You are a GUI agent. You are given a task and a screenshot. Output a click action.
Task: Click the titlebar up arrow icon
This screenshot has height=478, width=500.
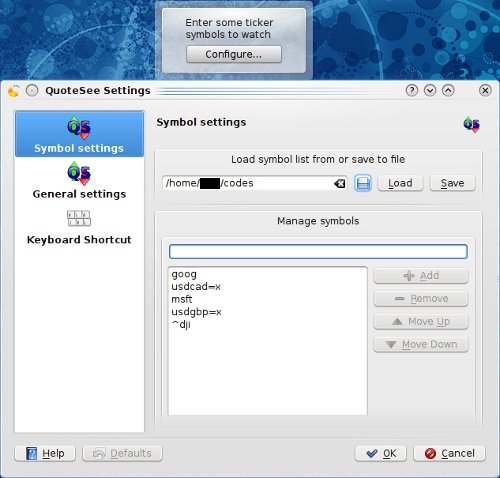click(x=448, y=90)
